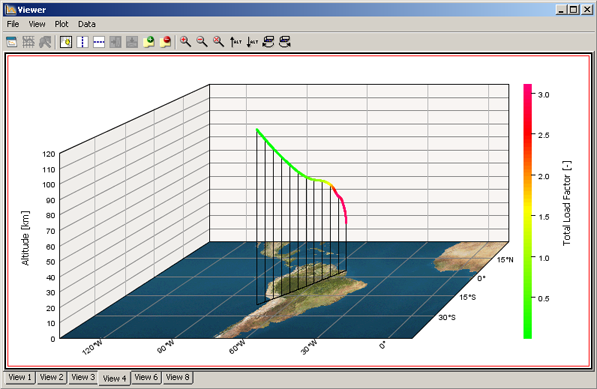Click the grayed grid icon

click(x=29, y=42)
